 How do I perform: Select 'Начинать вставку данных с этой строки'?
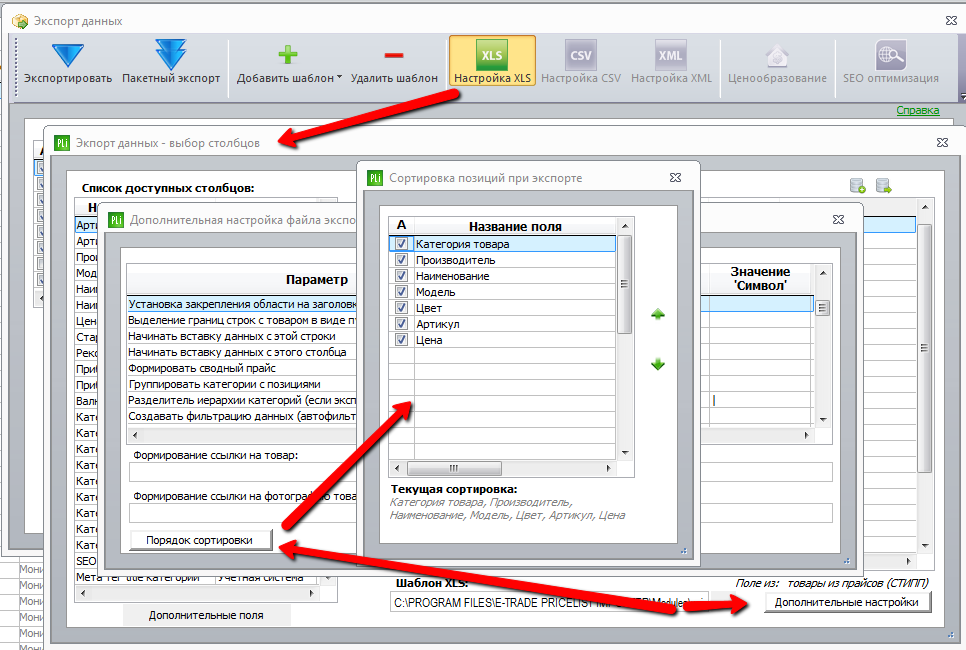tap(242, 336)
